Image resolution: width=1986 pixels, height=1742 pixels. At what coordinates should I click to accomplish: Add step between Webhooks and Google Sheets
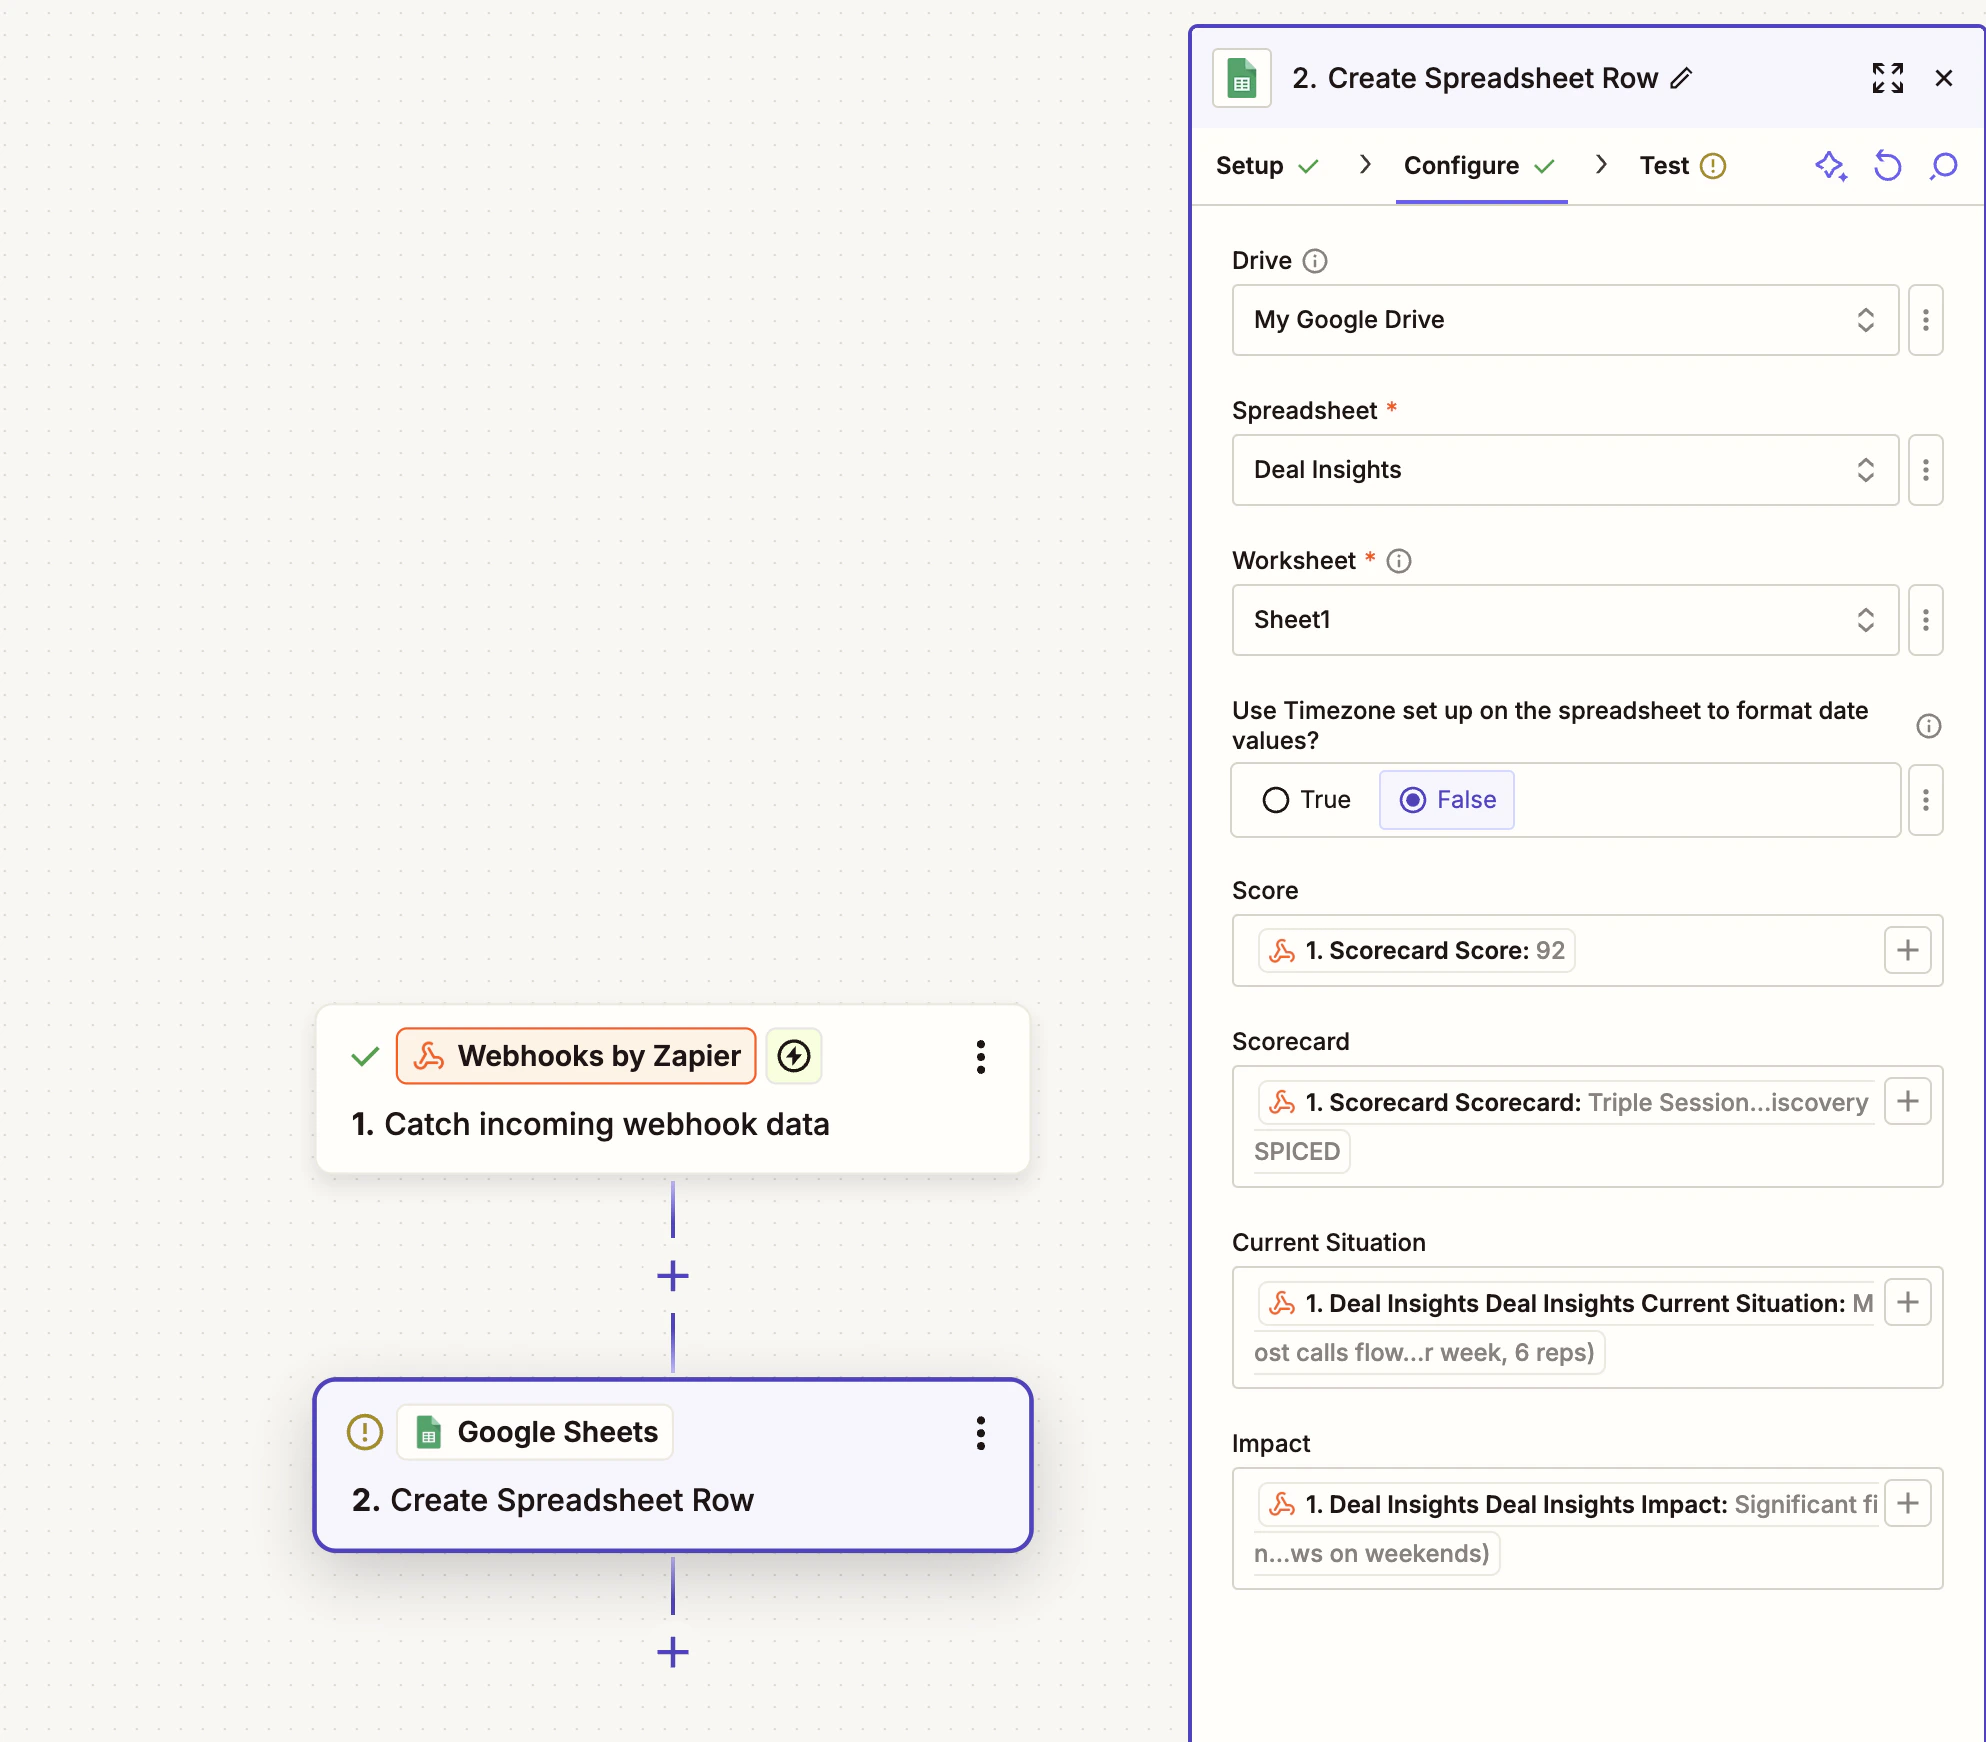(672, 1275)
